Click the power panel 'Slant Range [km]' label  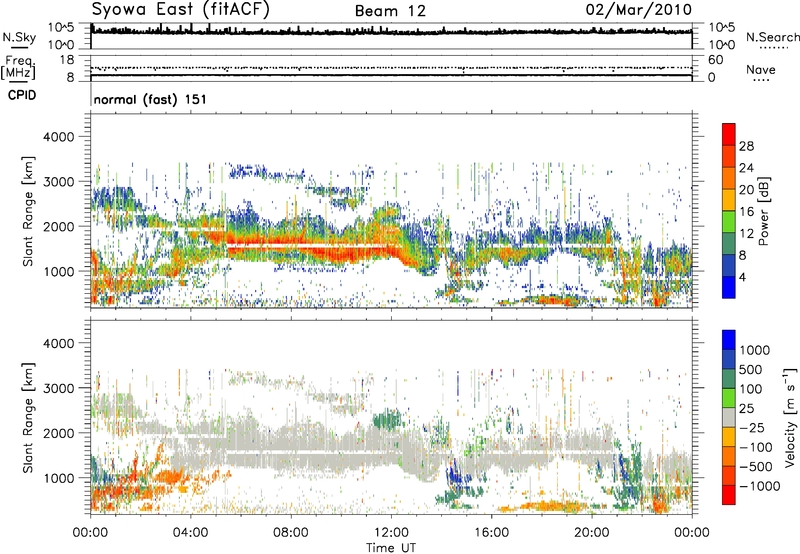28,211
